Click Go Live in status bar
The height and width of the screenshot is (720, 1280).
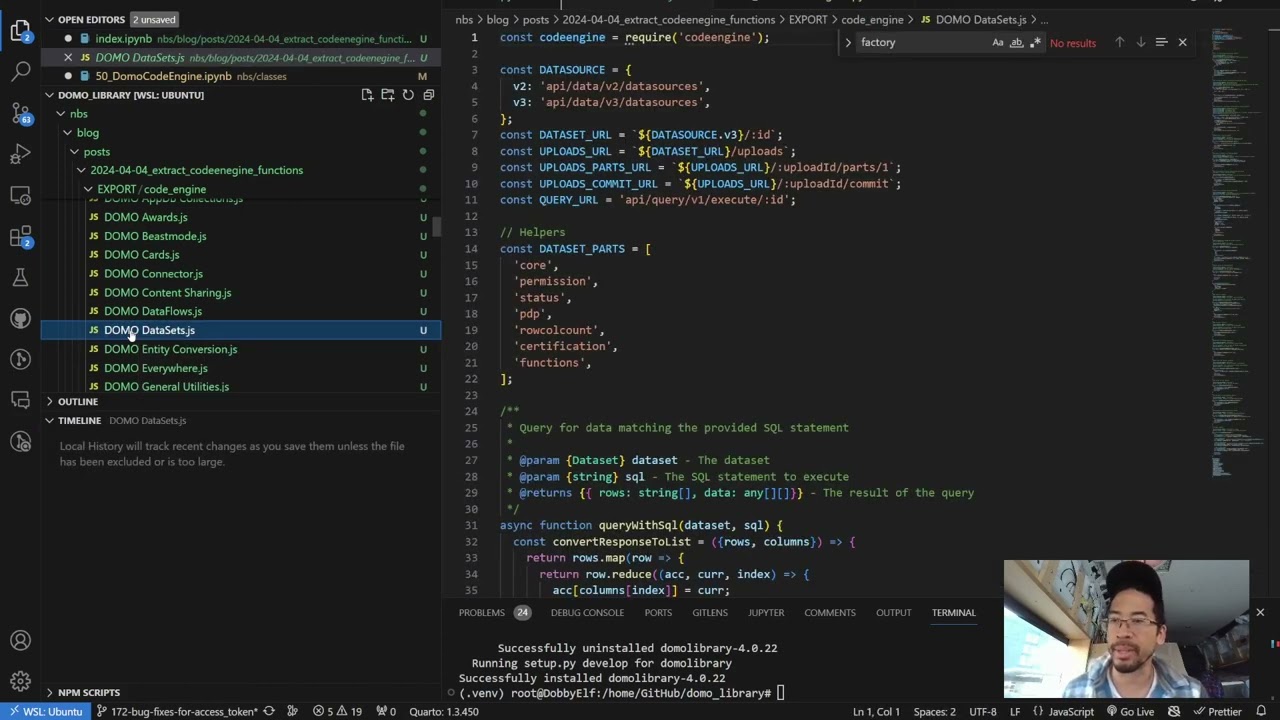pyautogui.click(x=1130, y=712)
